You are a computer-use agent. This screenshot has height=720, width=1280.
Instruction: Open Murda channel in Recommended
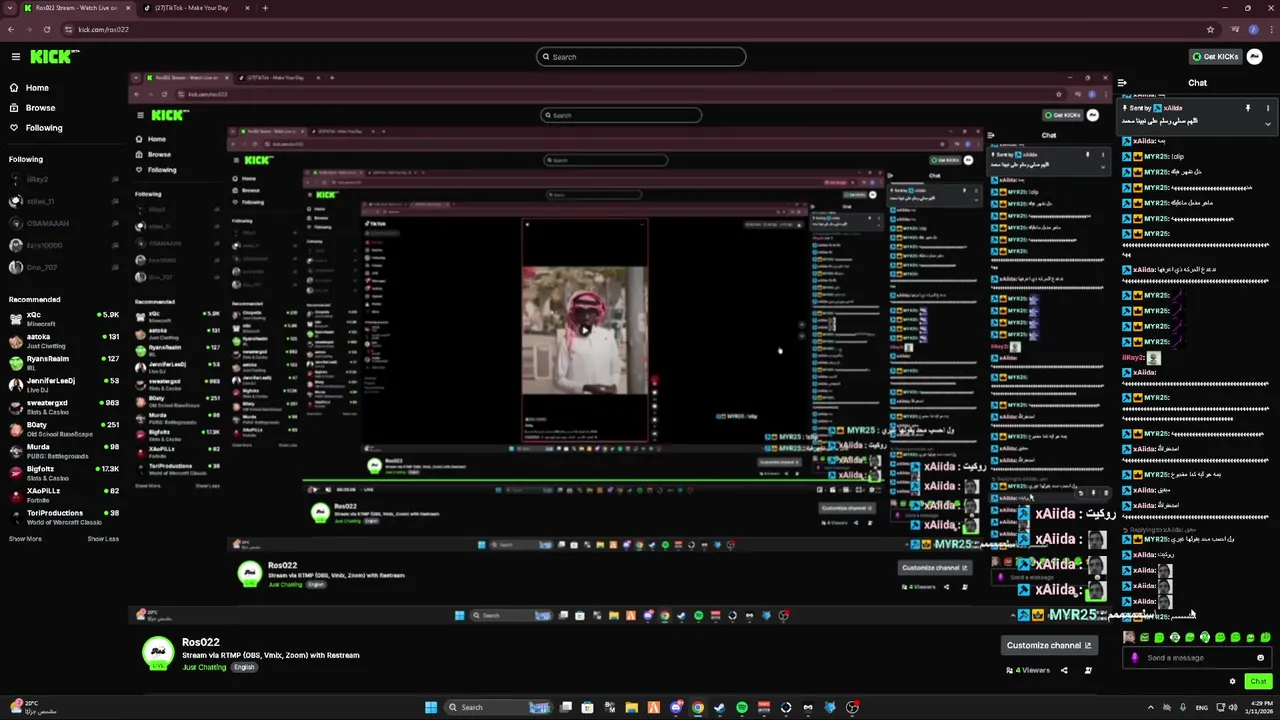pyautogui.click(x=63, y=451)
